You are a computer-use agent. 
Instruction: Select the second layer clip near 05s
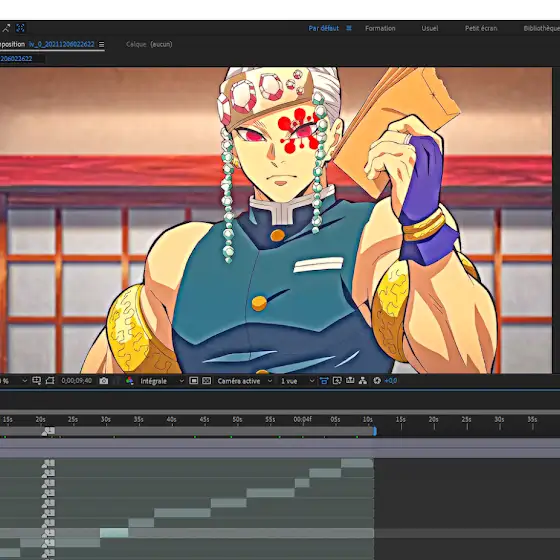[x=325, y=473]
